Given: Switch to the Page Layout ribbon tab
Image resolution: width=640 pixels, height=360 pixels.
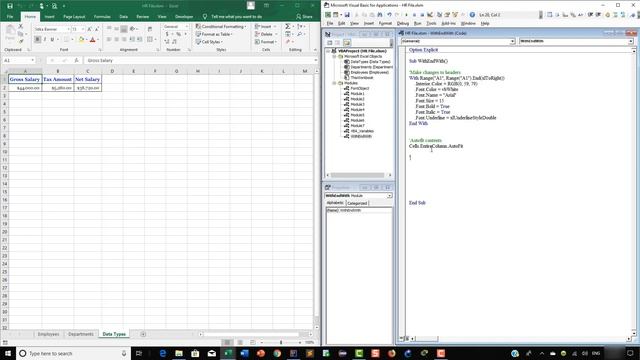Looking at the screenshot, I should pos(74,17).
